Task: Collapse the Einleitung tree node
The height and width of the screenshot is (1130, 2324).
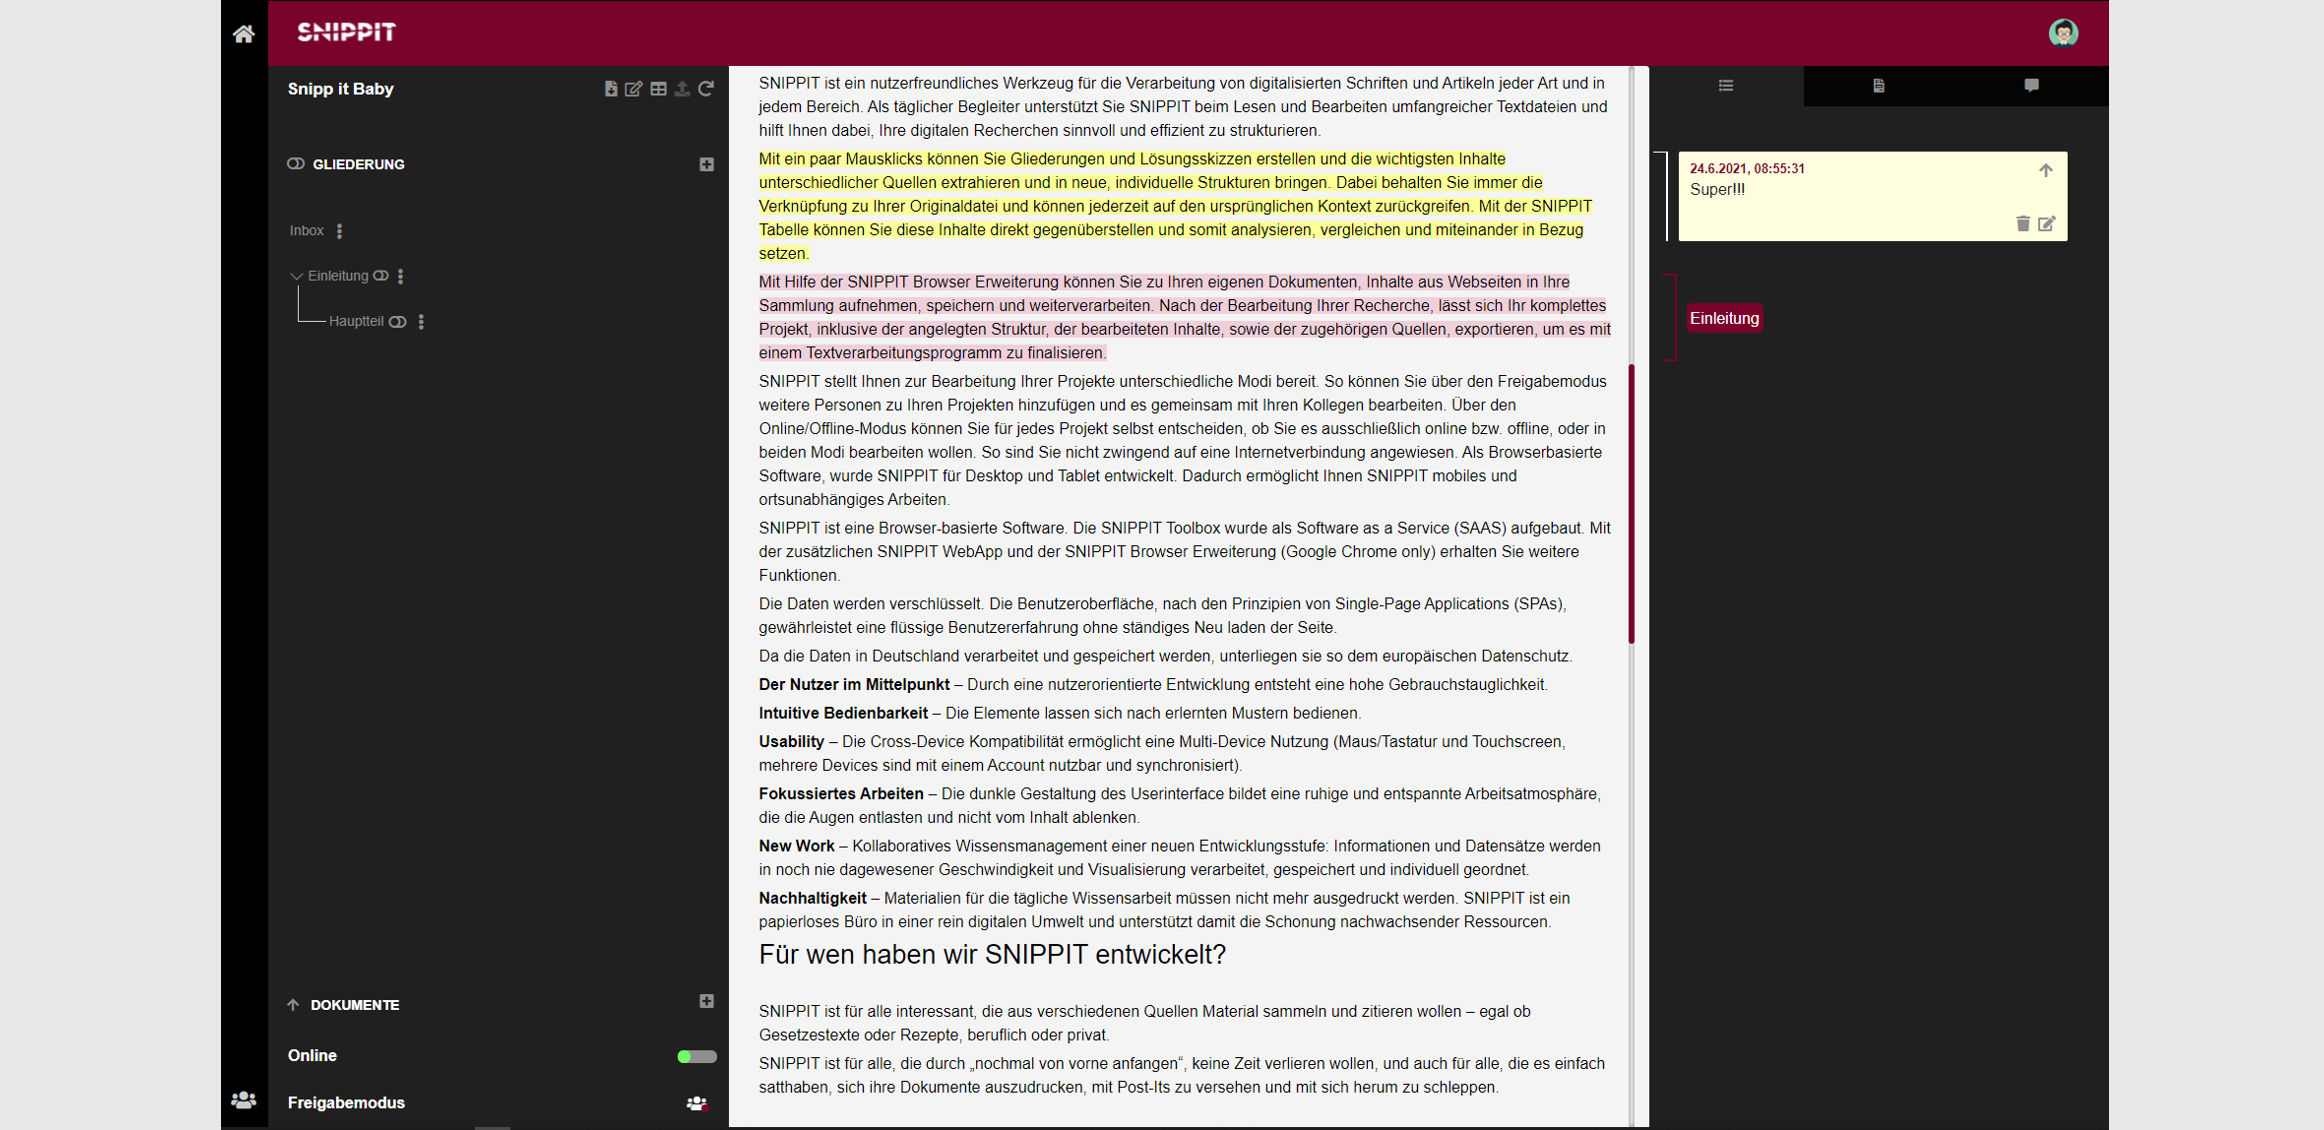Action: click(x=296, y=276)
